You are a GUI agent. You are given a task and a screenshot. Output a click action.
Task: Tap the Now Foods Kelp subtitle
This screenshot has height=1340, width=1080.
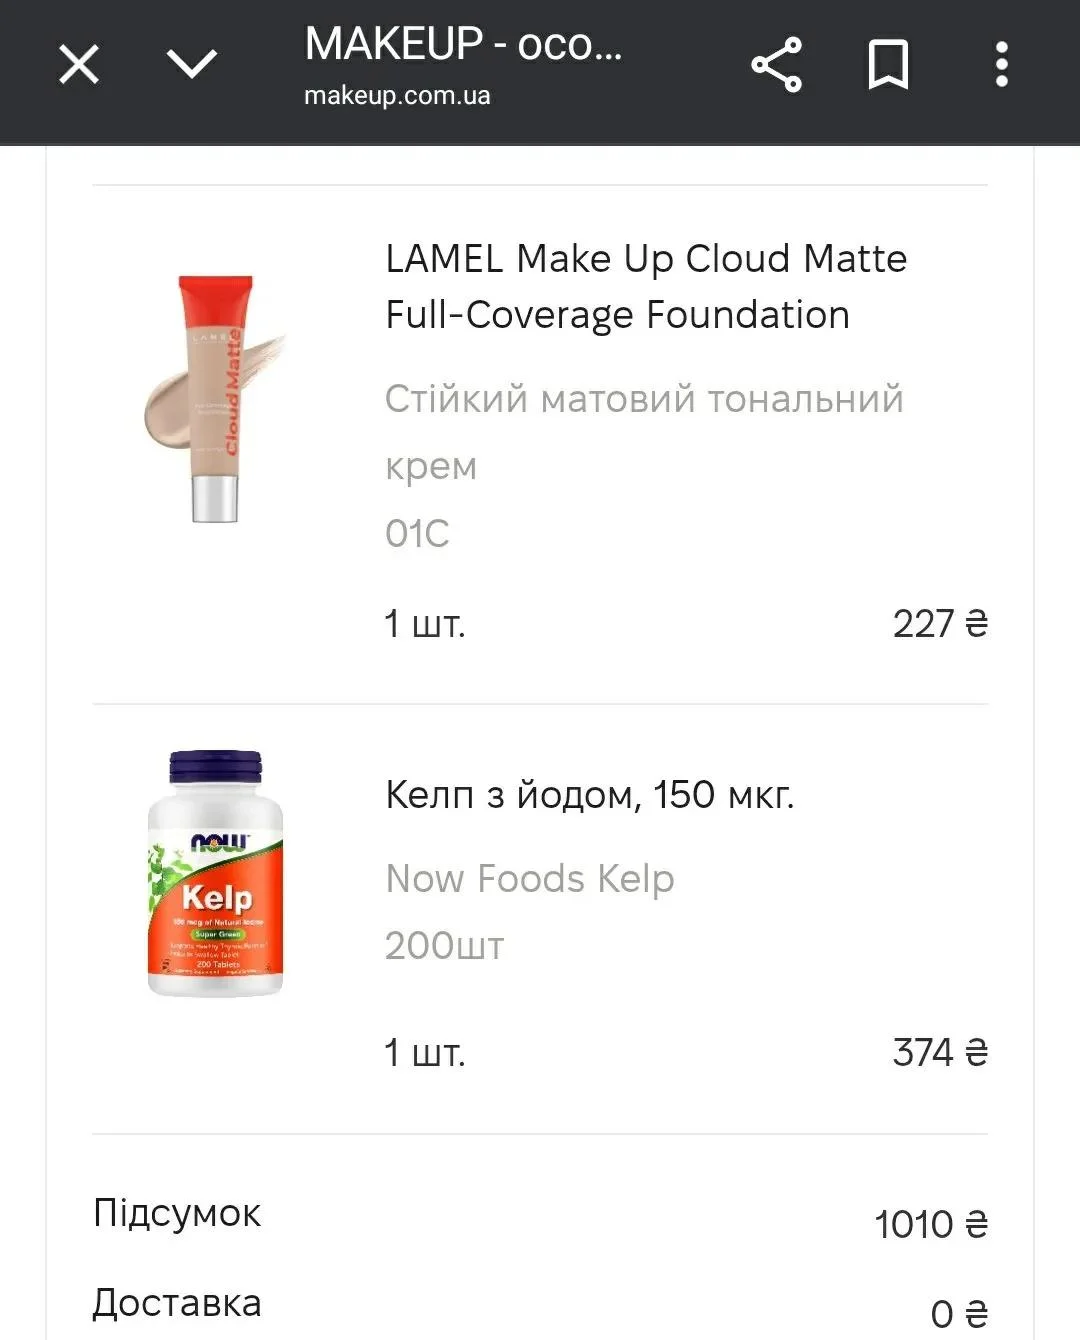(529, 879)
